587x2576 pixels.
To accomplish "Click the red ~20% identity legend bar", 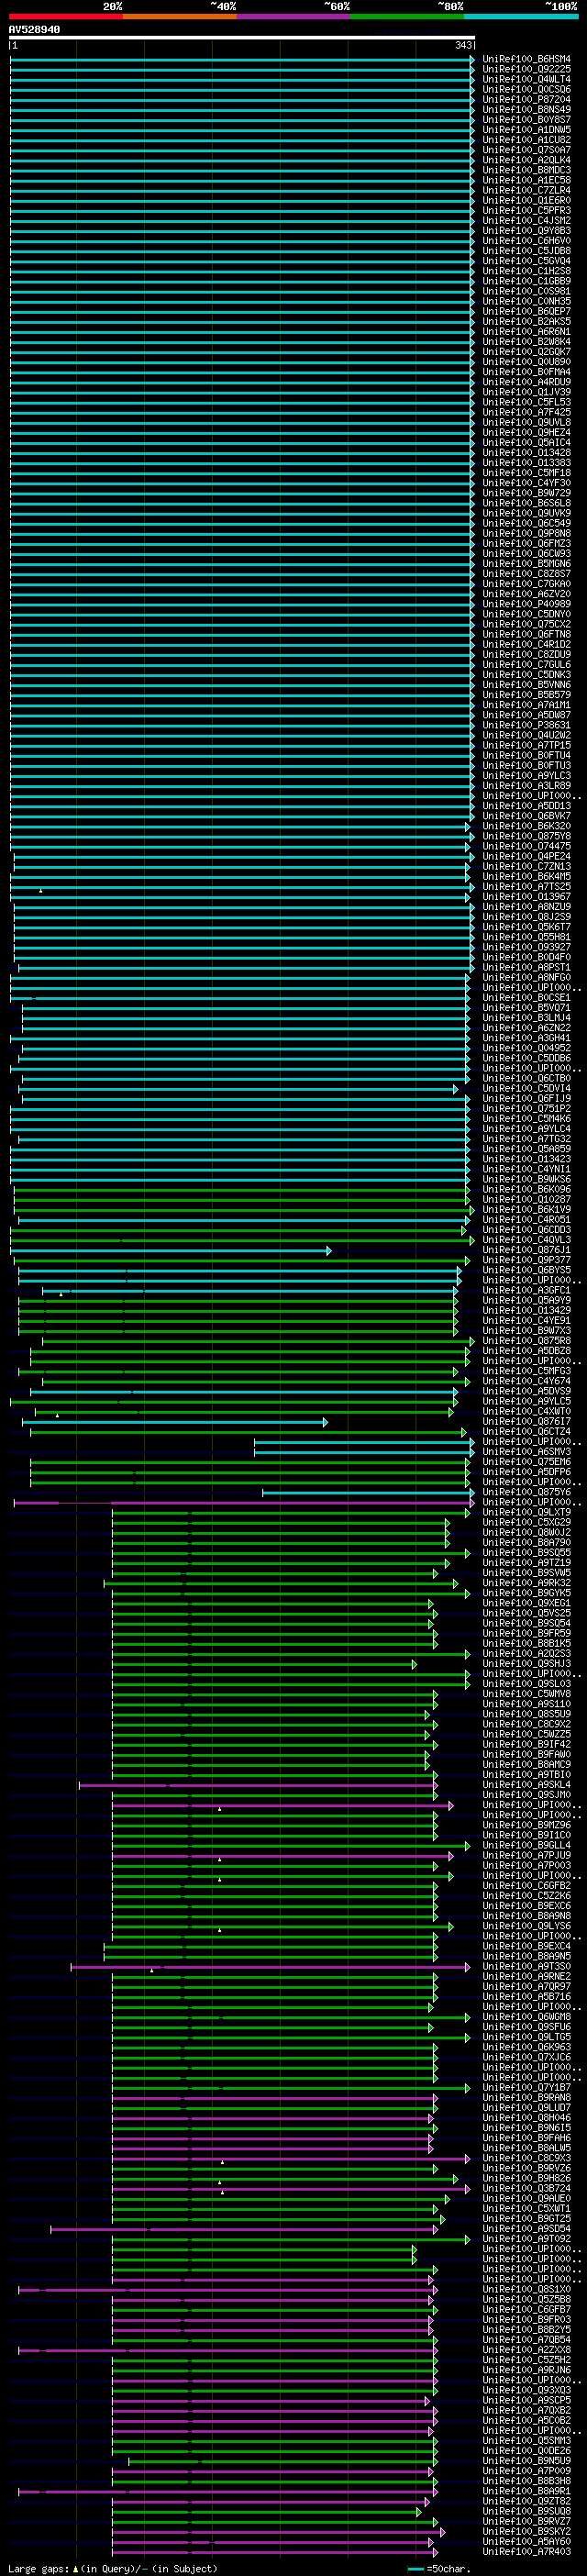I will pos(66,16).
